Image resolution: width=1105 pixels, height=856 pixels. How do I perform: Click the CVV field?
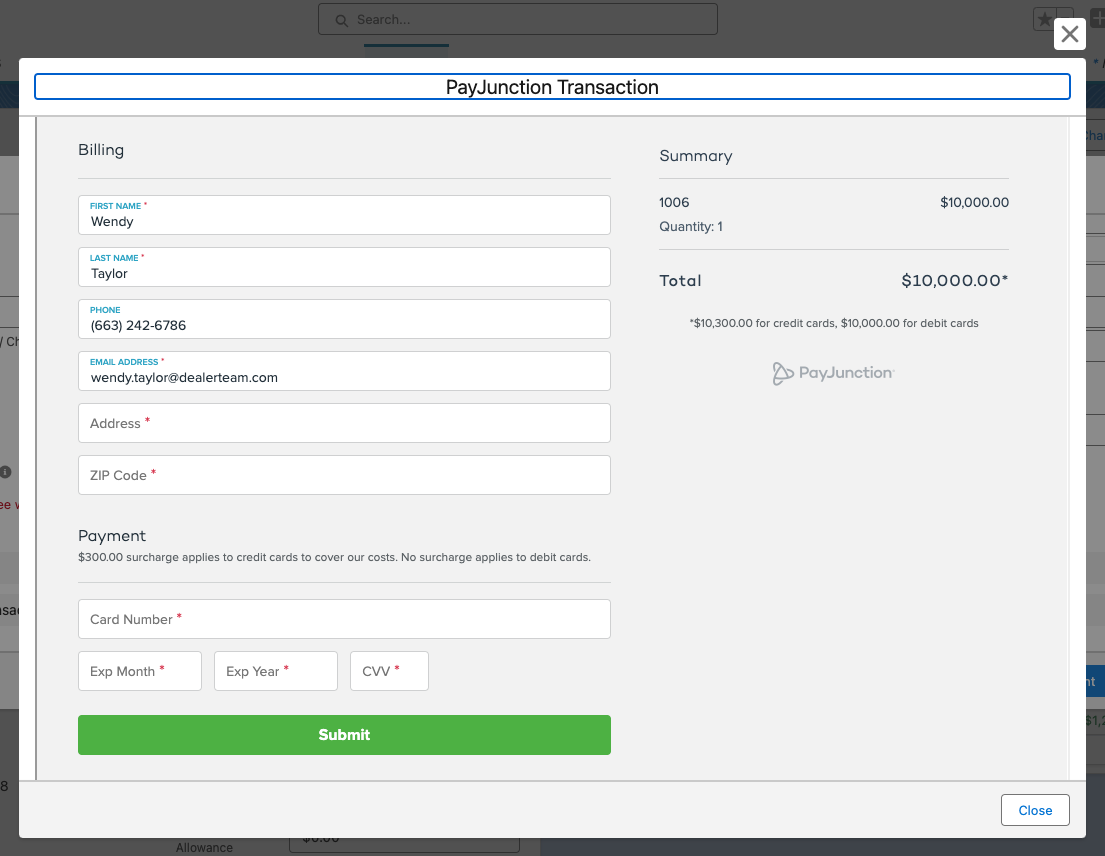389,671
